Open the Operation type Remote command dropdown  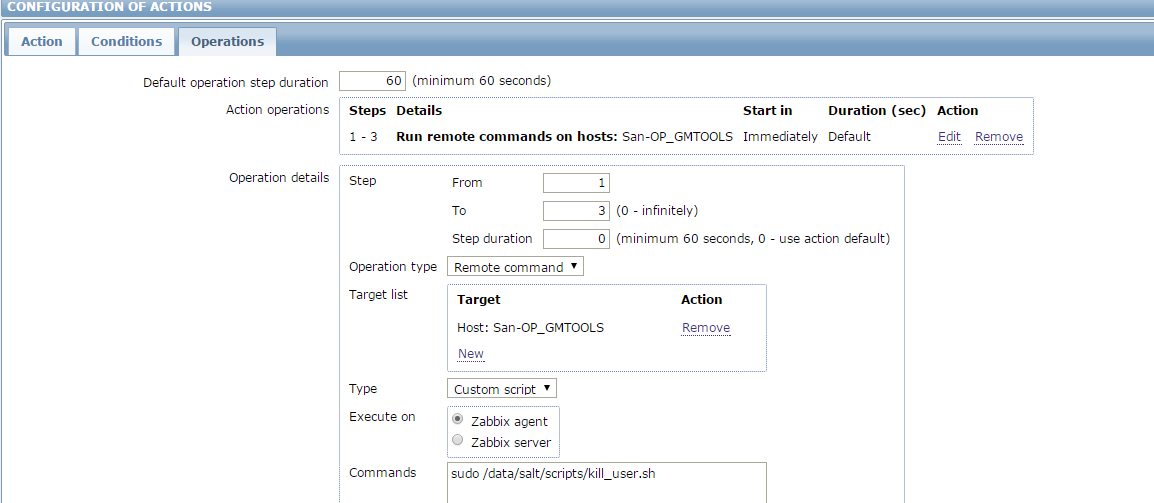515,267
